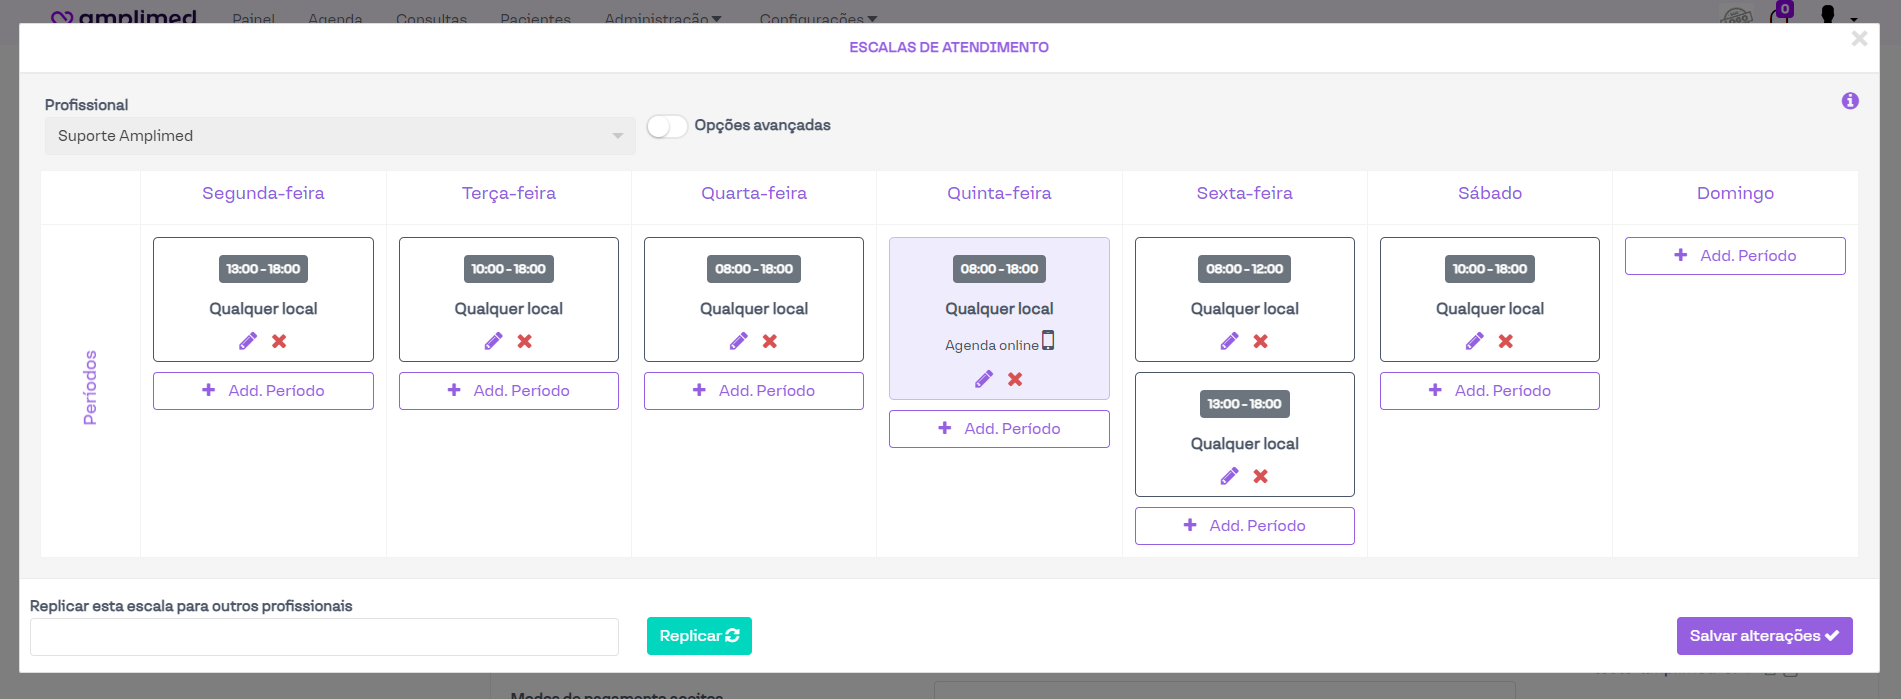Edit Saturday's 10:00-18:00 period with pencil icon

click(1474, 341)
